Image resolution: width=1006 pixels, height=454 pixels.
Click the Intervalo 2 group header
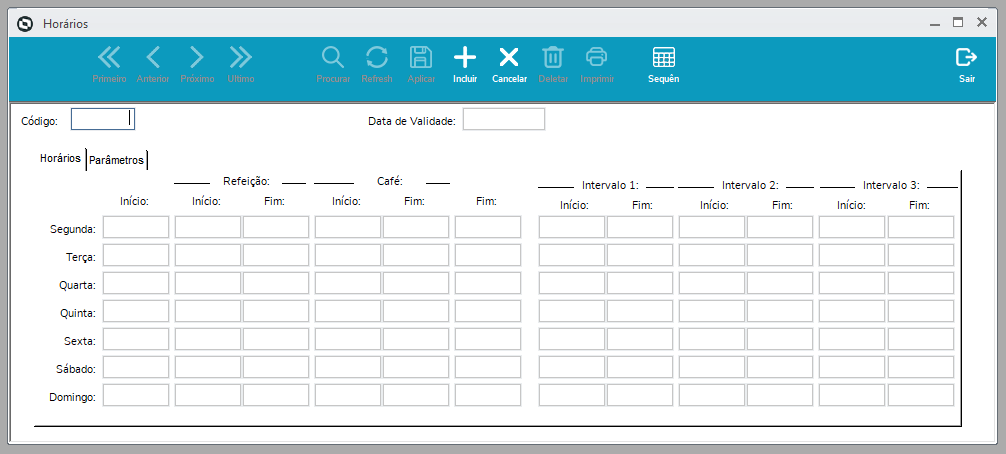pos(750,185)
